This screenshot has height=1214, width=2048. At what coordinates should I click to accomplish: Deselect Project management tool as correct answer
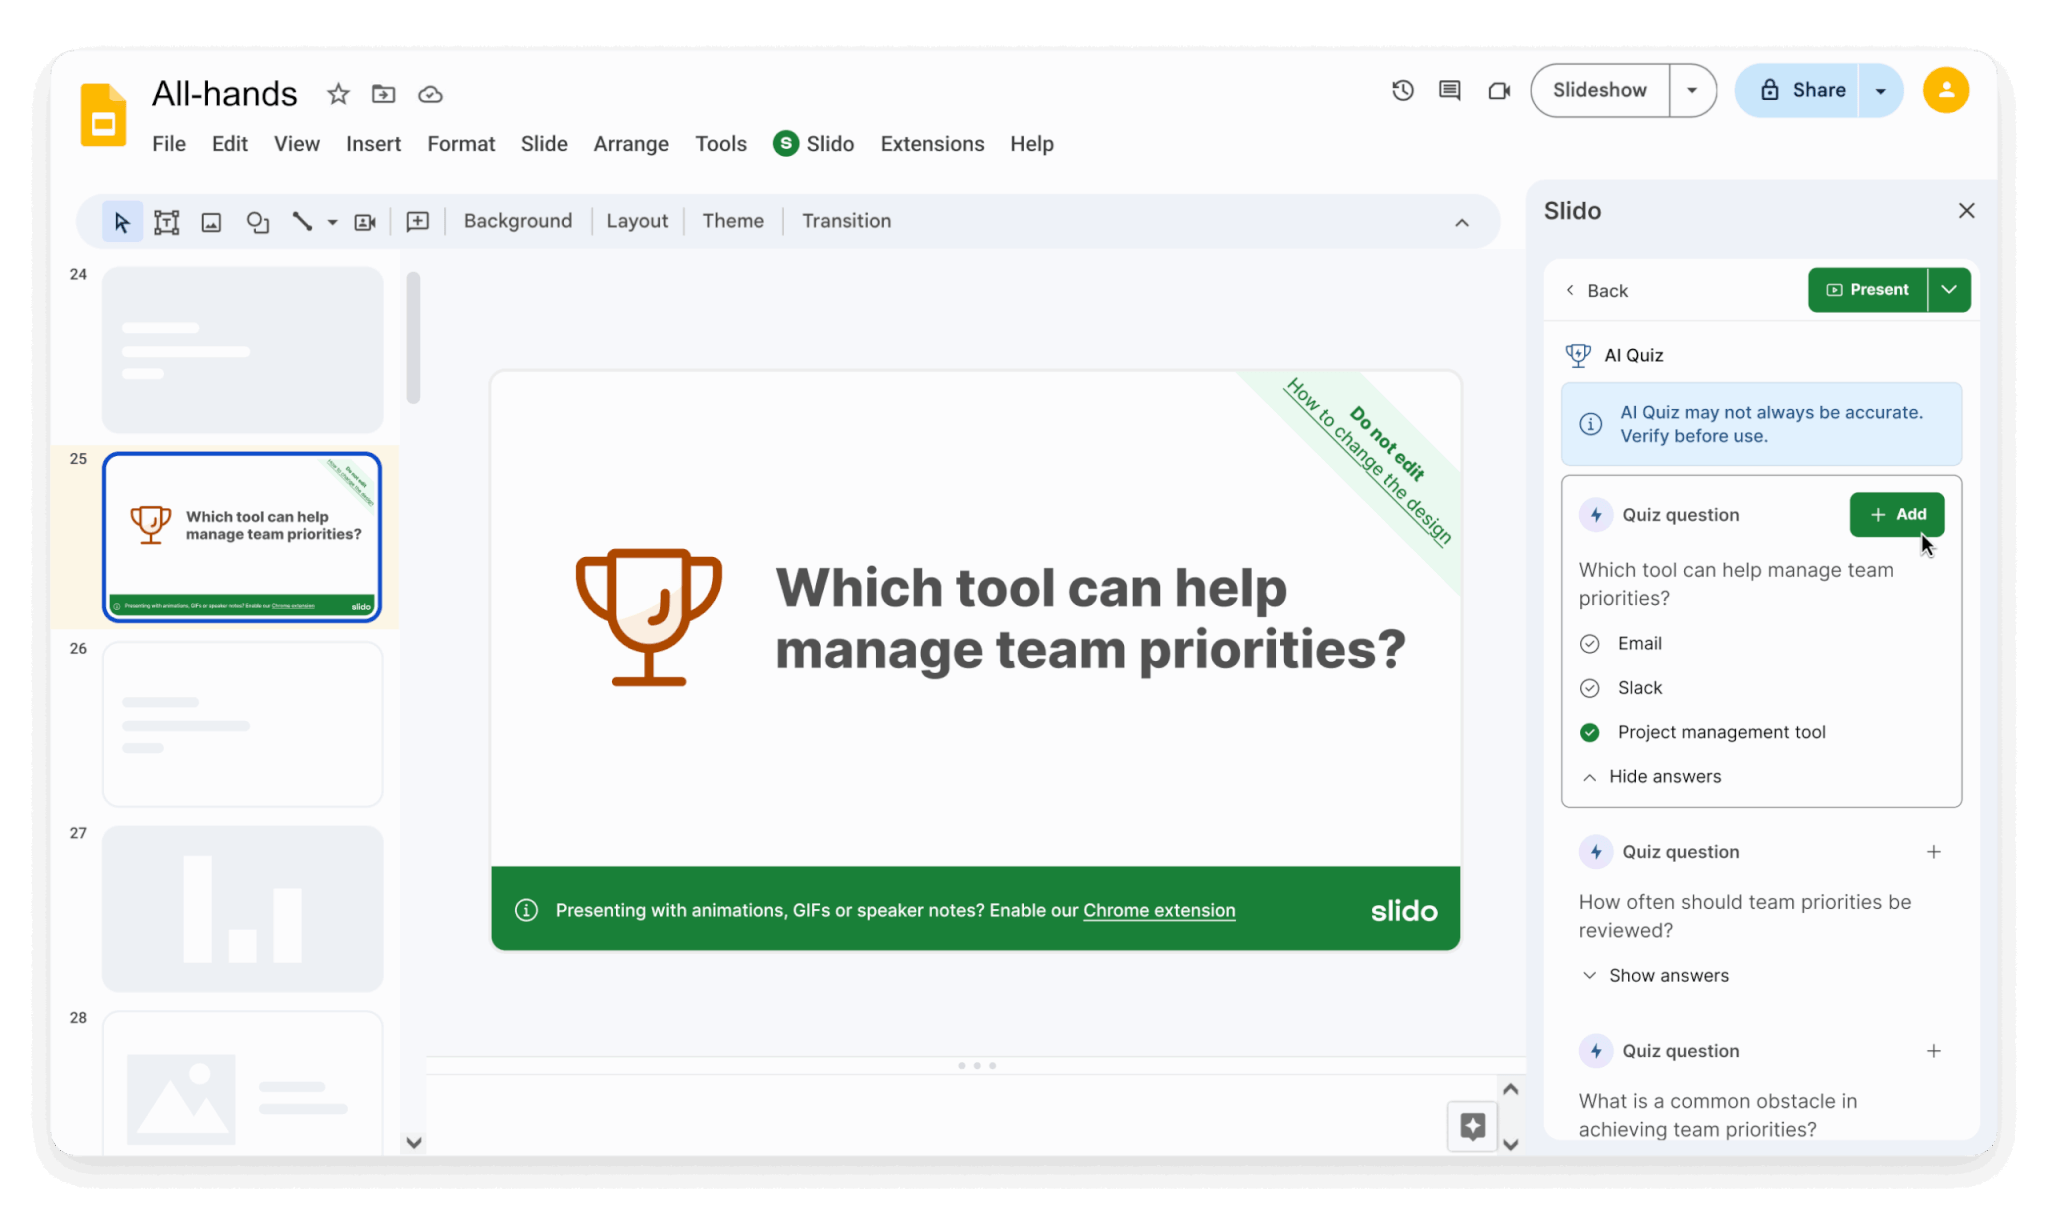[x=1589, y=732]
